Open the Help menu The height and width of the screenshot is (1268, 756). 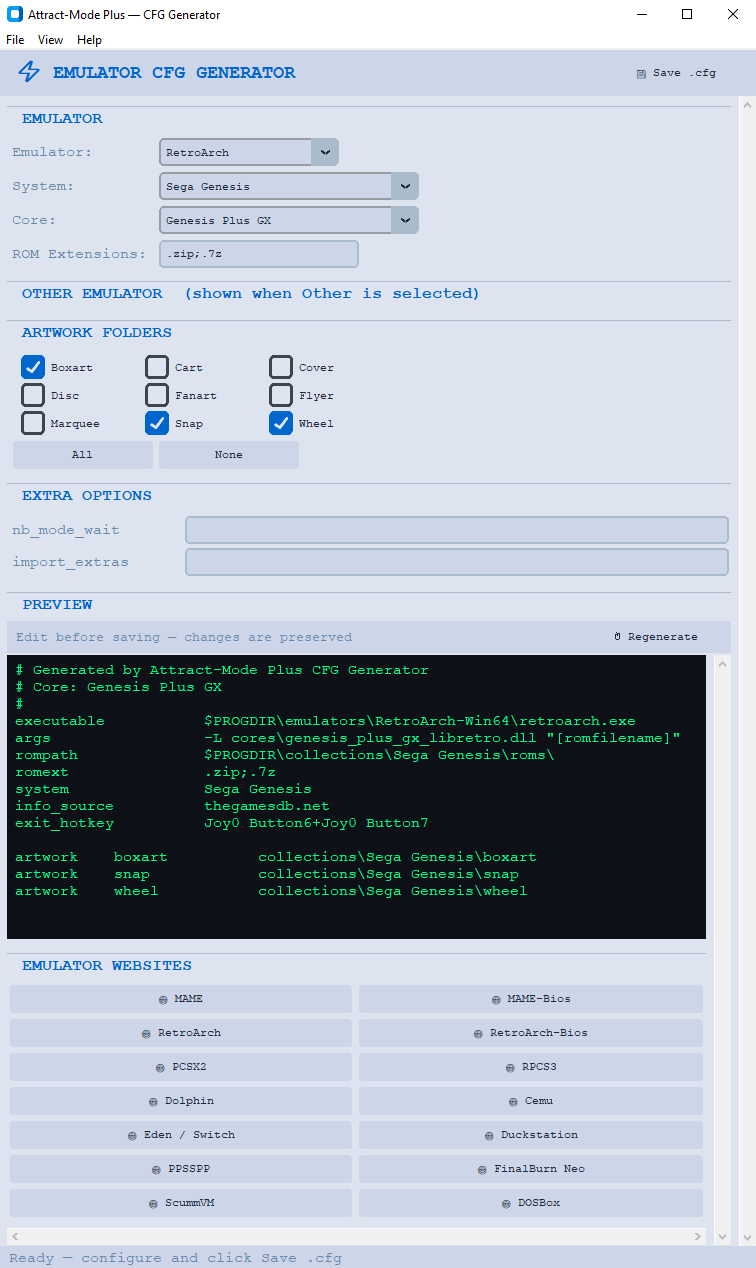click(89, 40)
